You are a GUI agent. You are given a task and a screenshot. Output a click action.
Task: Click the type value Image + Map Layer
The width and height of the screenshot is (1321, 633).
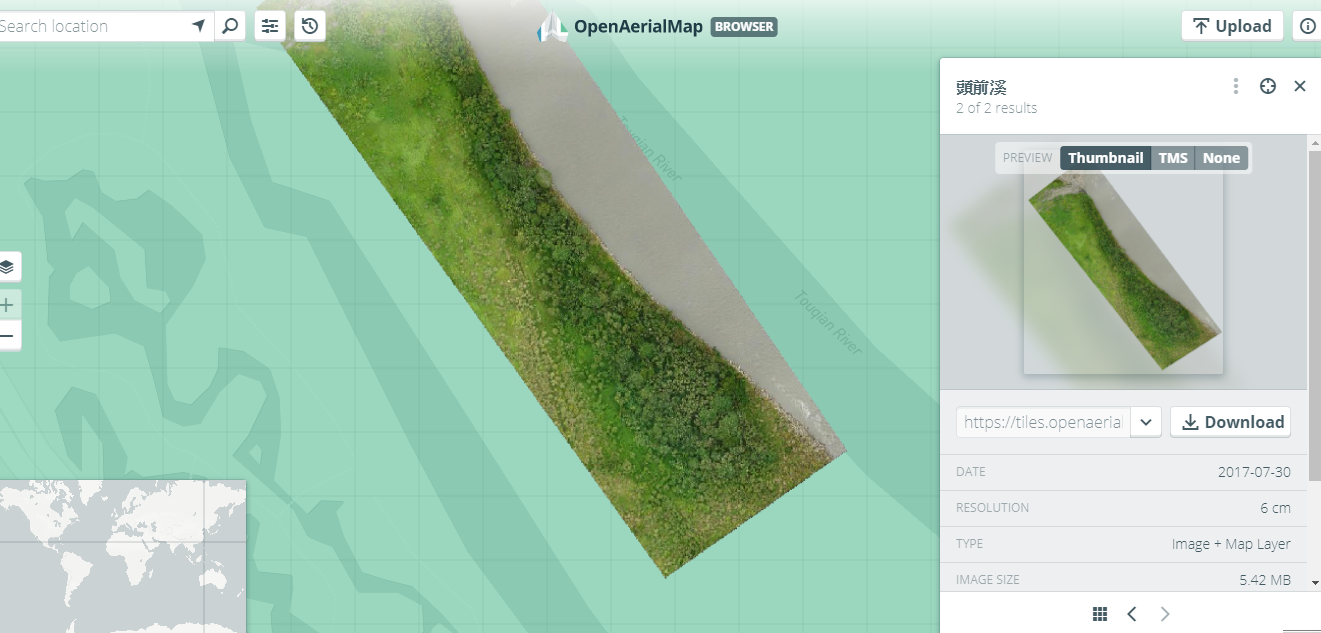click(1231, 544)
